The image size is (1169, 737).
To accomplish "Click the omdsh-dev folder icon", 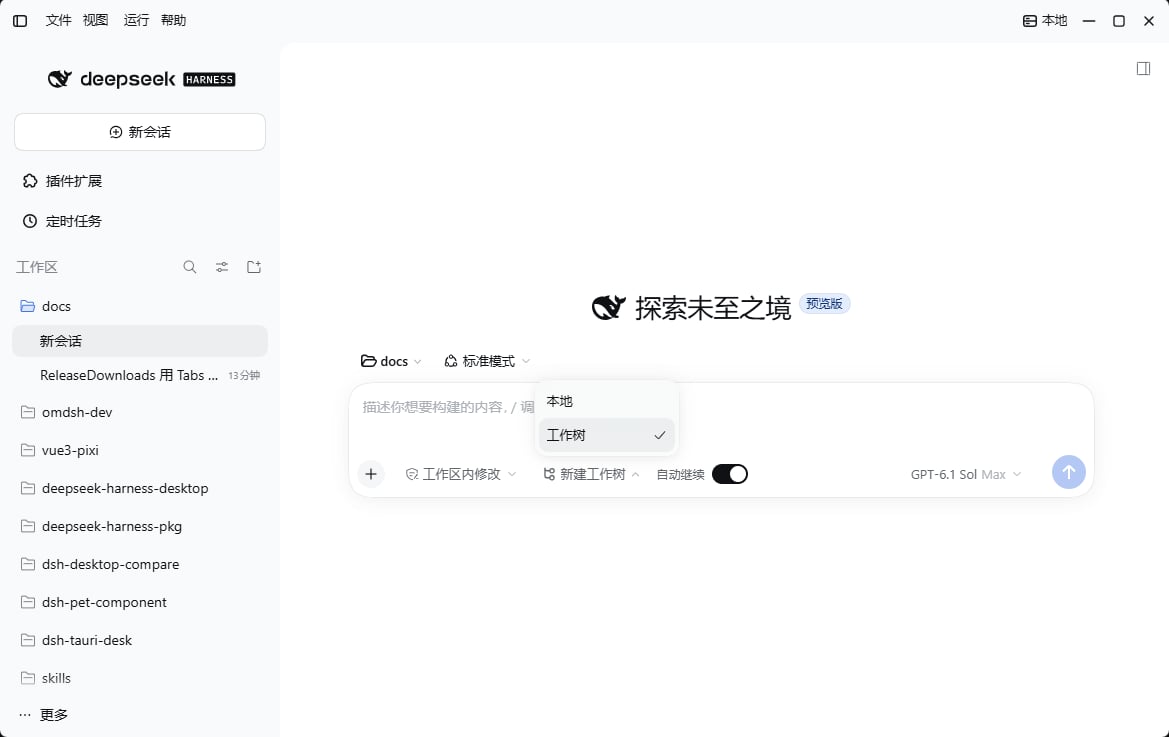I will point(28,412).
